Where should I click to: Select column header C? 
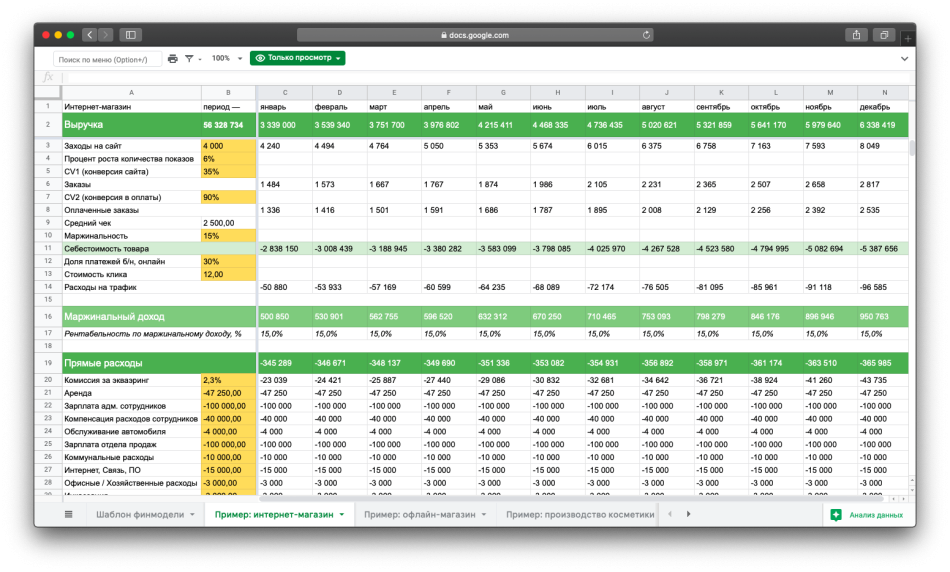point(285,92)
